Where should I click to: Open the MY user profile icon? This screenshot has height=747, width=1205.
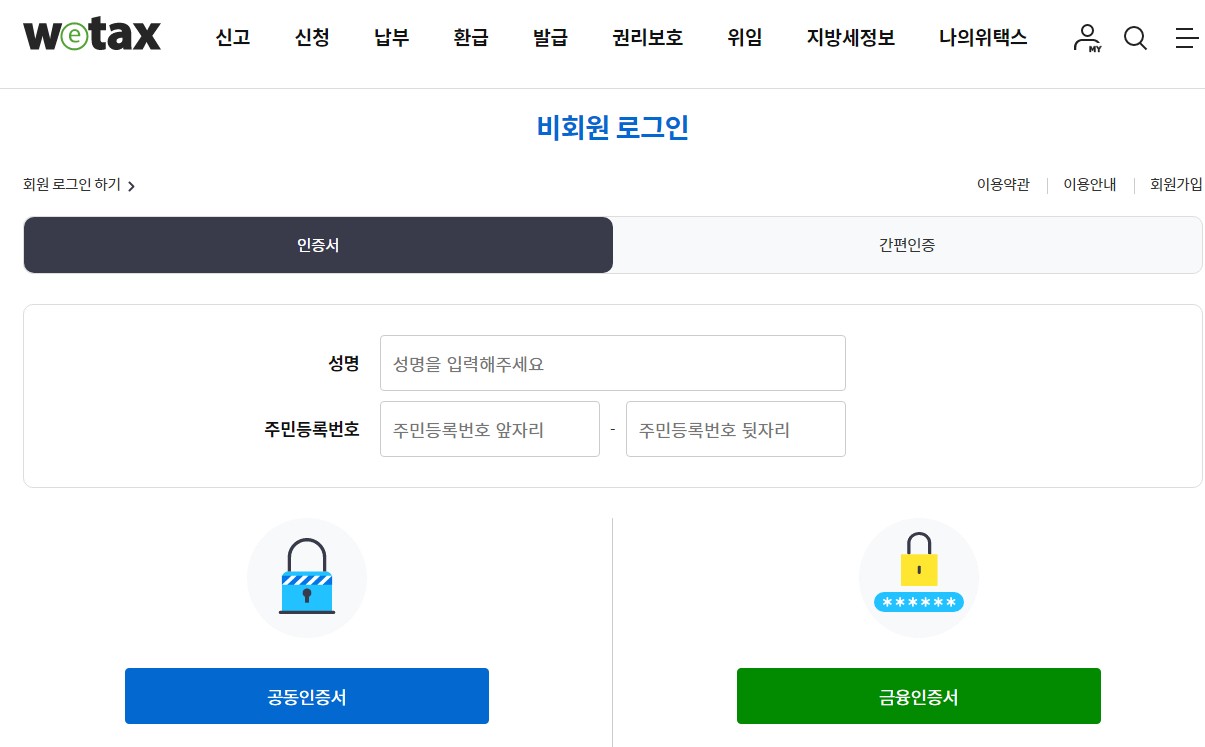[x=1086, y=38]
